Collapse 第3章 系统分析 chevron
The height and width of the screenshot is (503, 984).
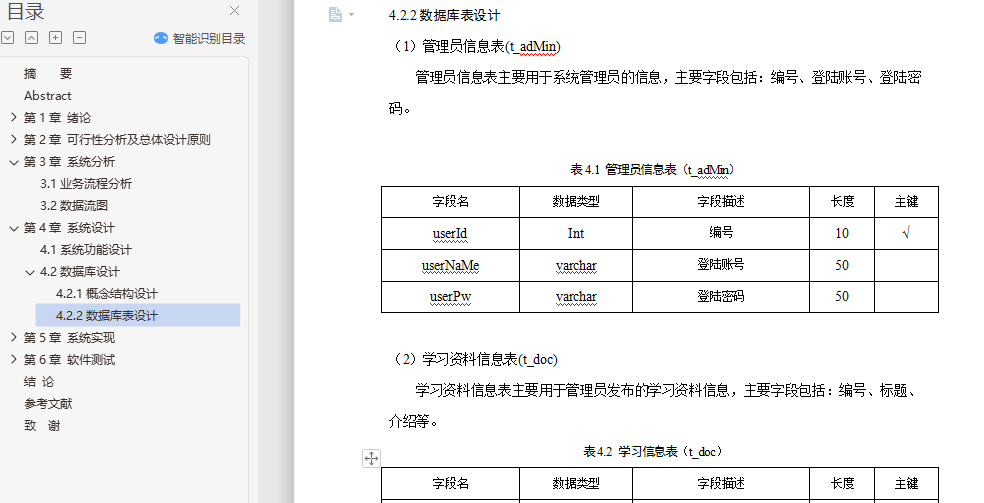pyautogui.click(x=14, y=162)
